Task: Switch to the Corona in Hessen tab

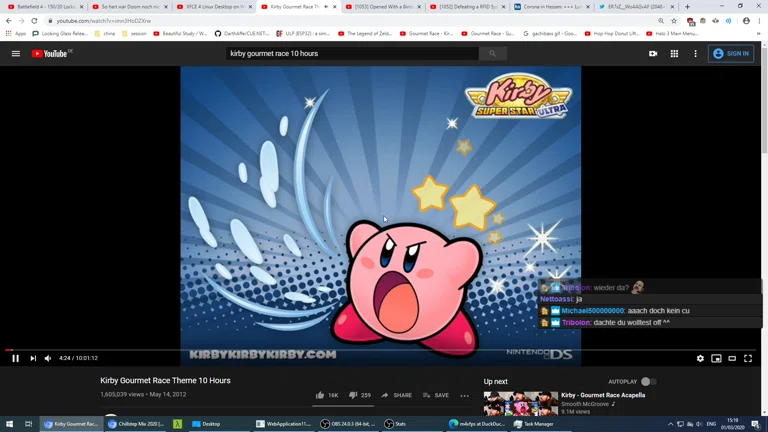Action: click(x=552, y=7)
